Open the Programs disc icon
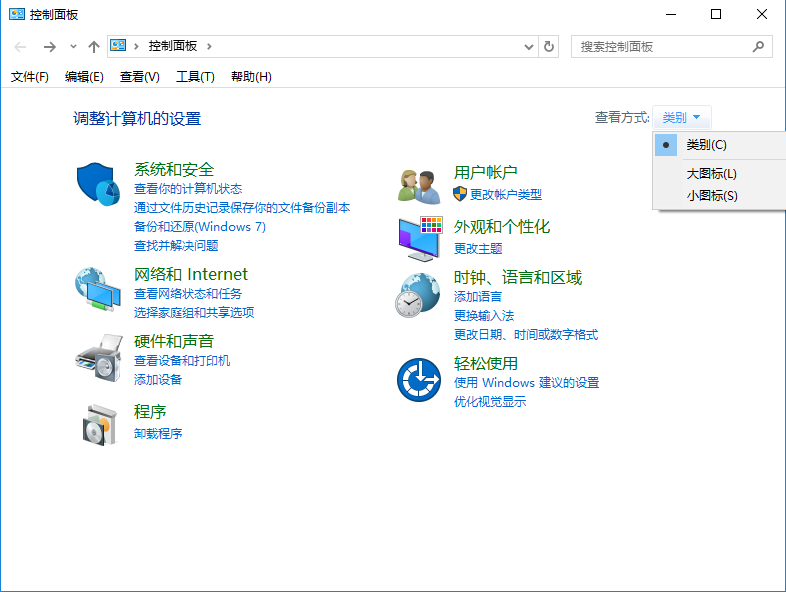This screenshot has height=592, width=786. point(98,424)
